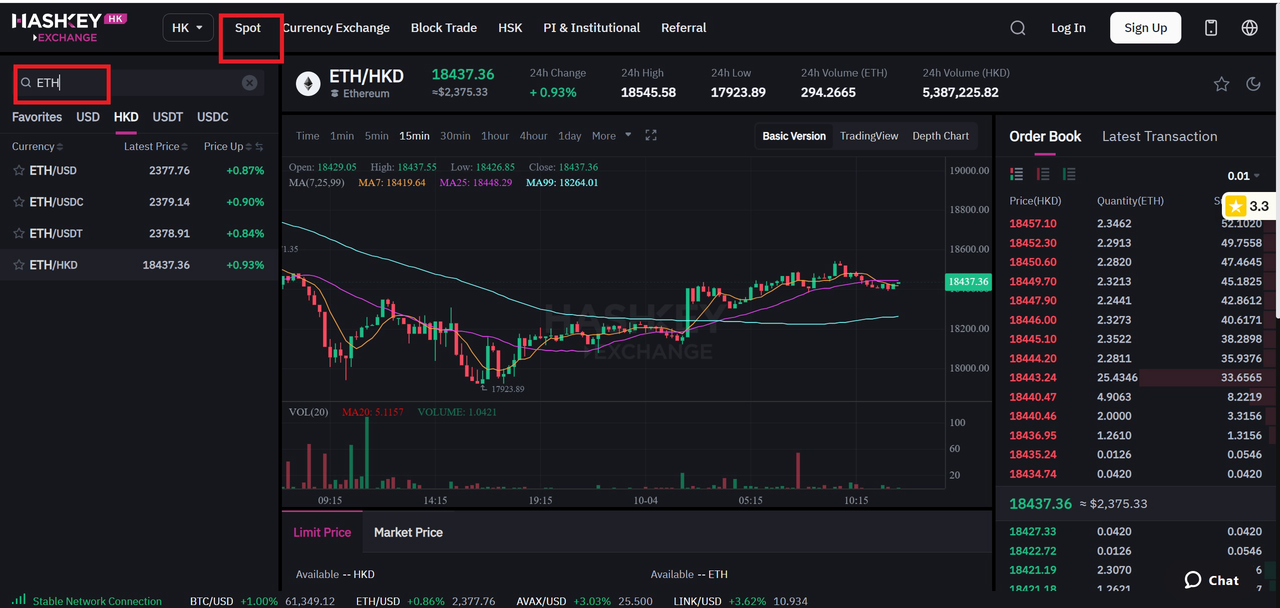
Task: Switch to the Latest Transaction tab
Action: point(1159,136)
